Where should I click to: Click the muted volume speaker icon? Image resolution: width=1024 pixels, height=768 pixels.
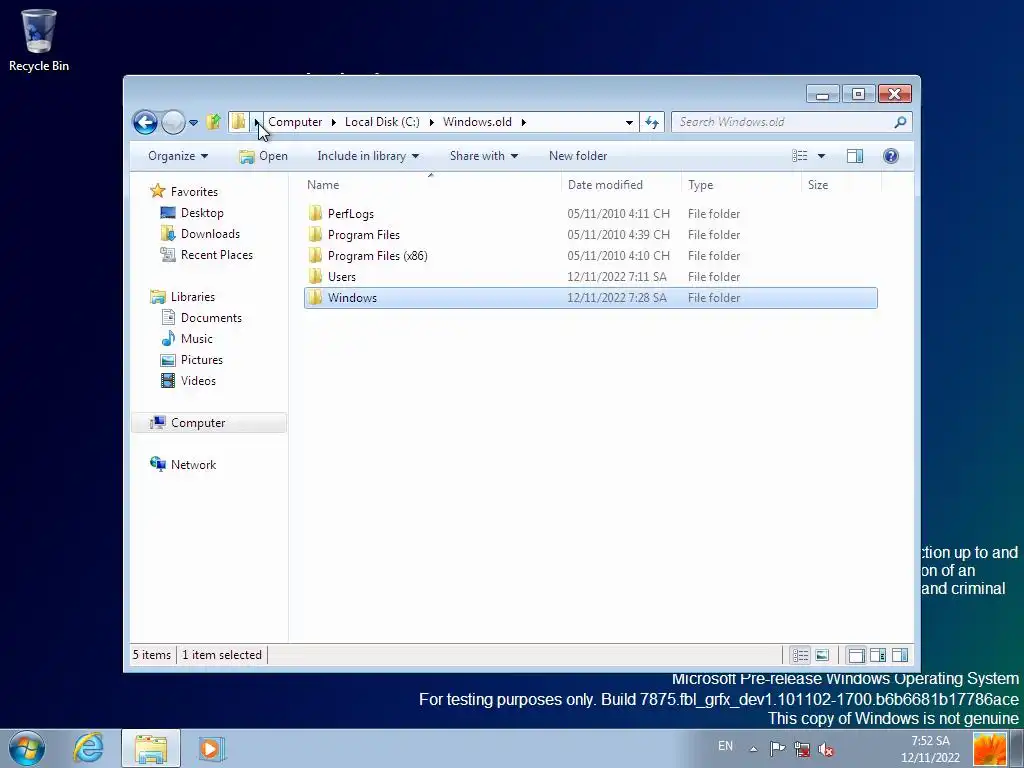pyautogui.click(x=826, y=749)
